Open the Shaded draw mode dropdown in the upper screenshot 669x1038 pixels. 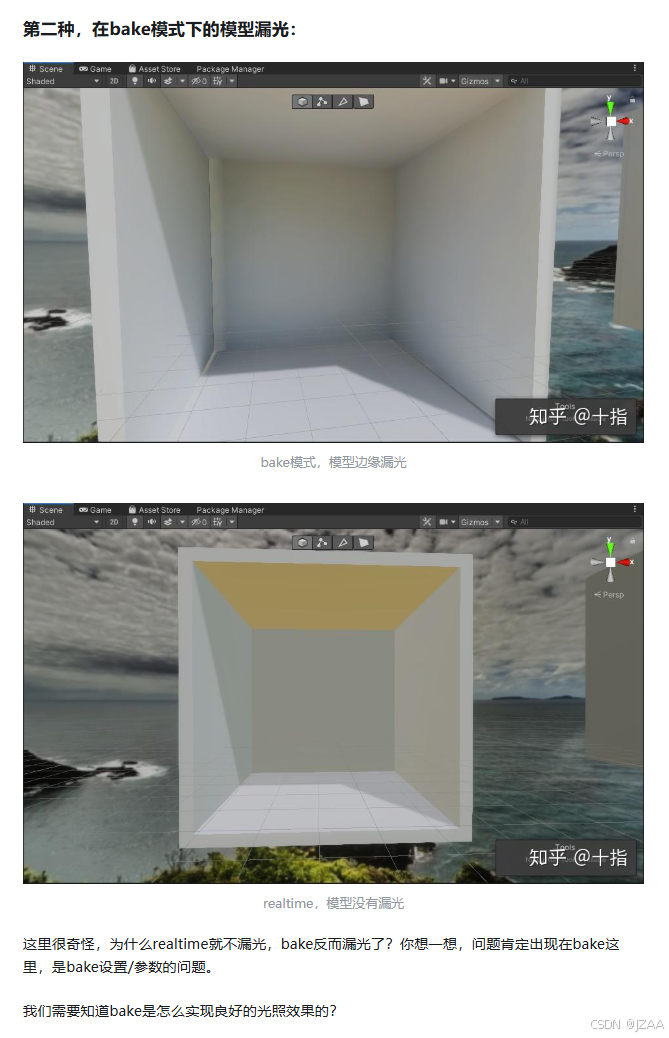pyautogui.click(x=63, y=81)
